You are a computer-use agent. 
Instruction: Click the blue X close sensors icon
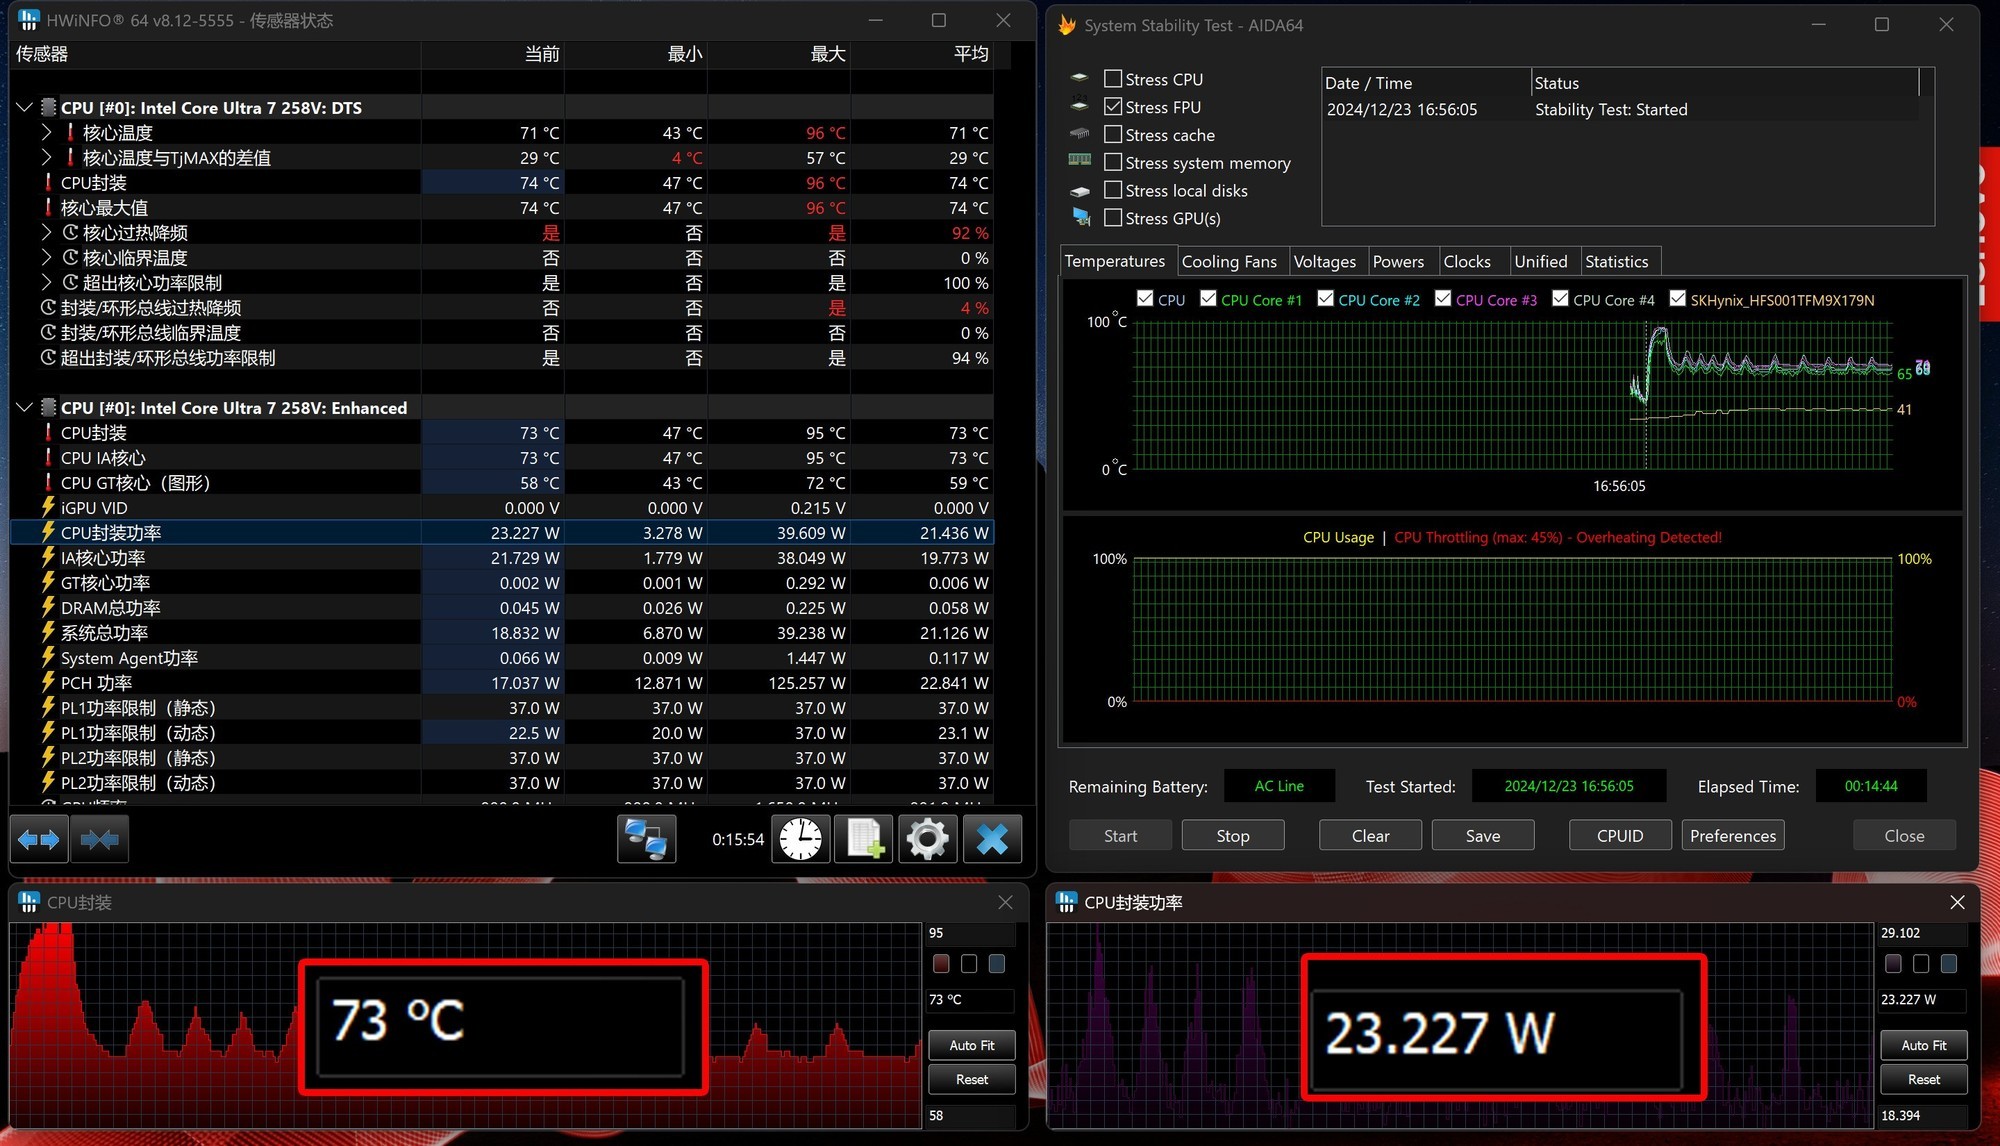tap(991, 839)
